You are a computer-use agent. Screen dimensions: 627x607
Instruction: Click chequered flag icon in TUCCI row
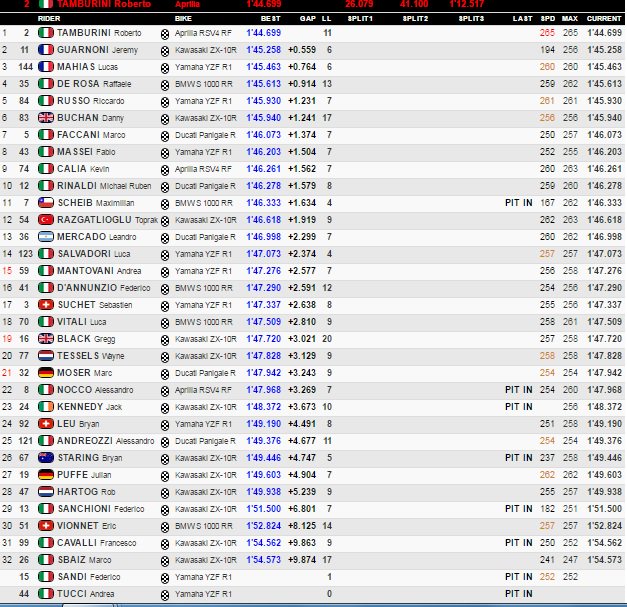pyautogui.click(x=165, y=595)
